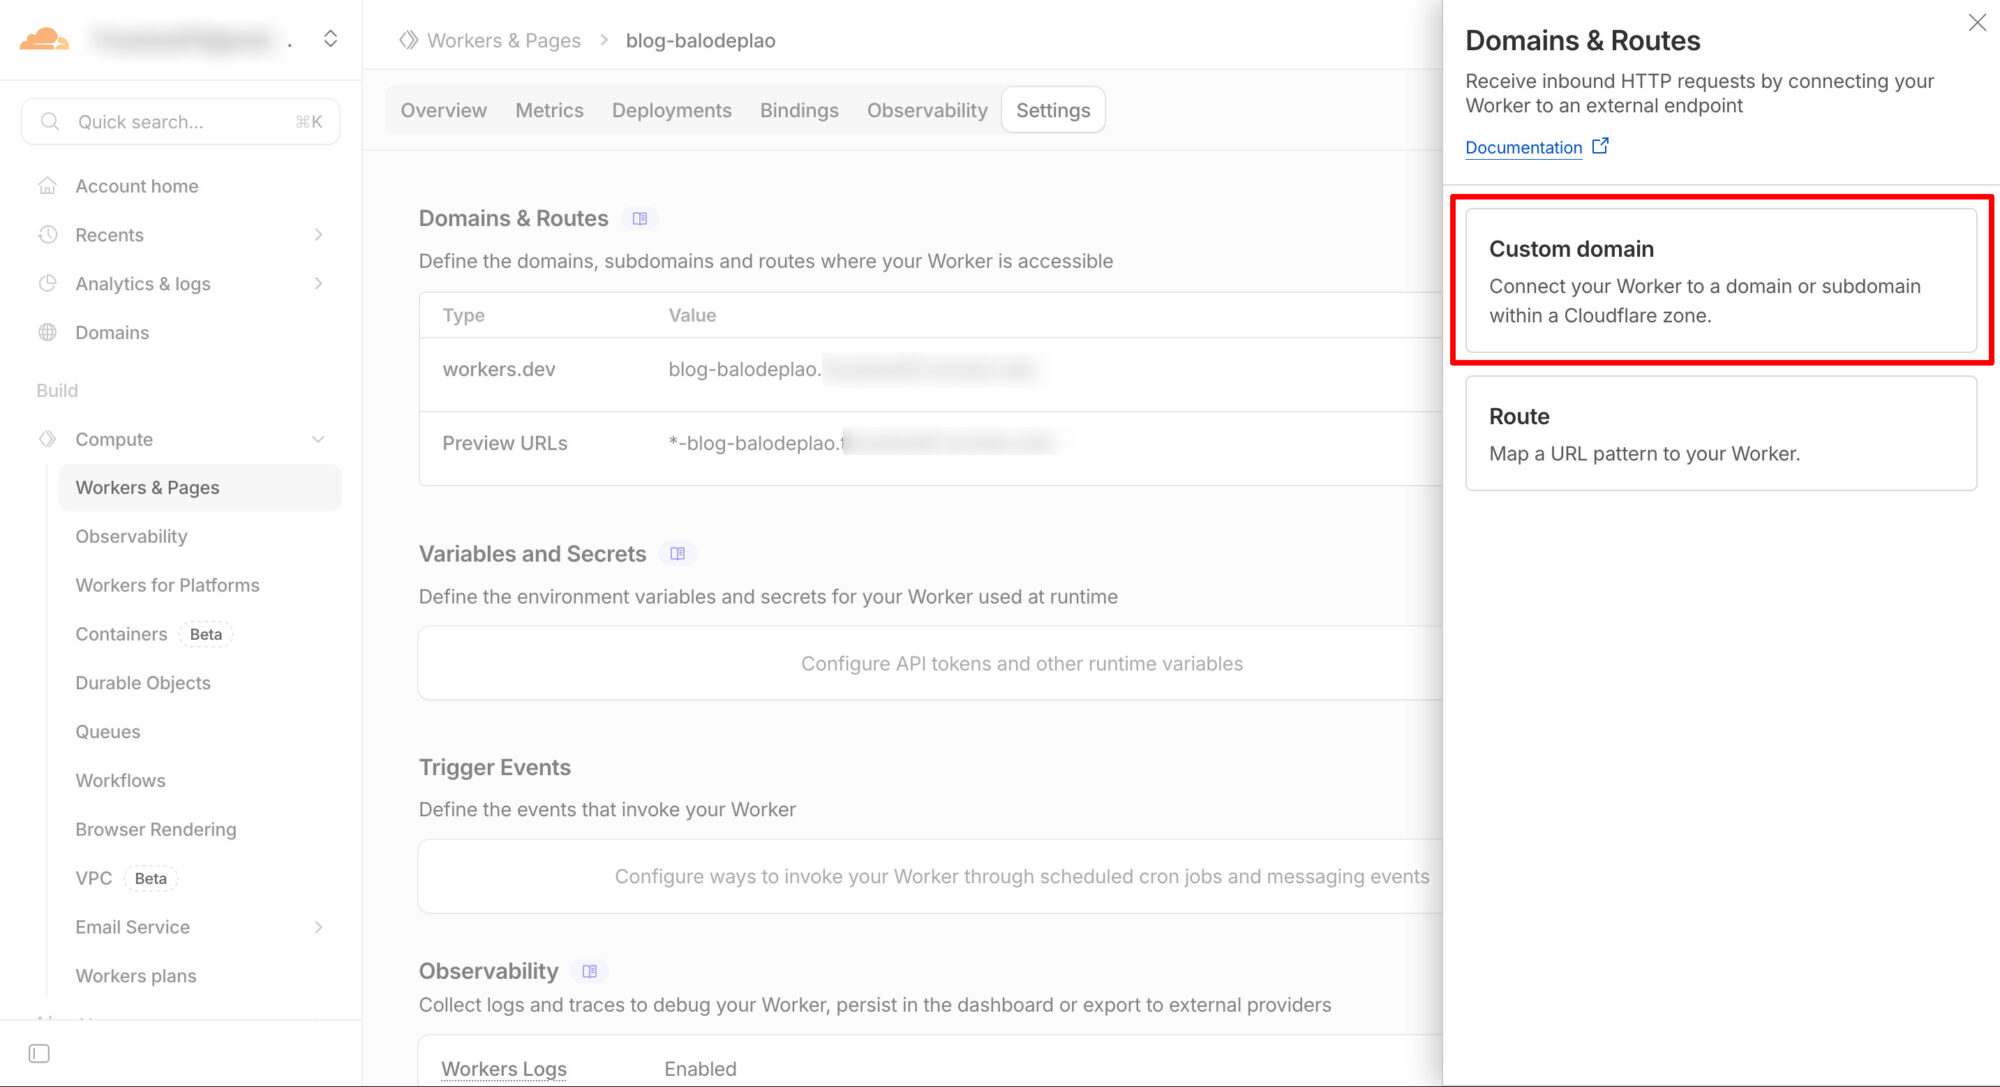This screenshot has width=2000, height=1087.
Task: Expand the Recents submenu arrow
Action: coord(318,235)
